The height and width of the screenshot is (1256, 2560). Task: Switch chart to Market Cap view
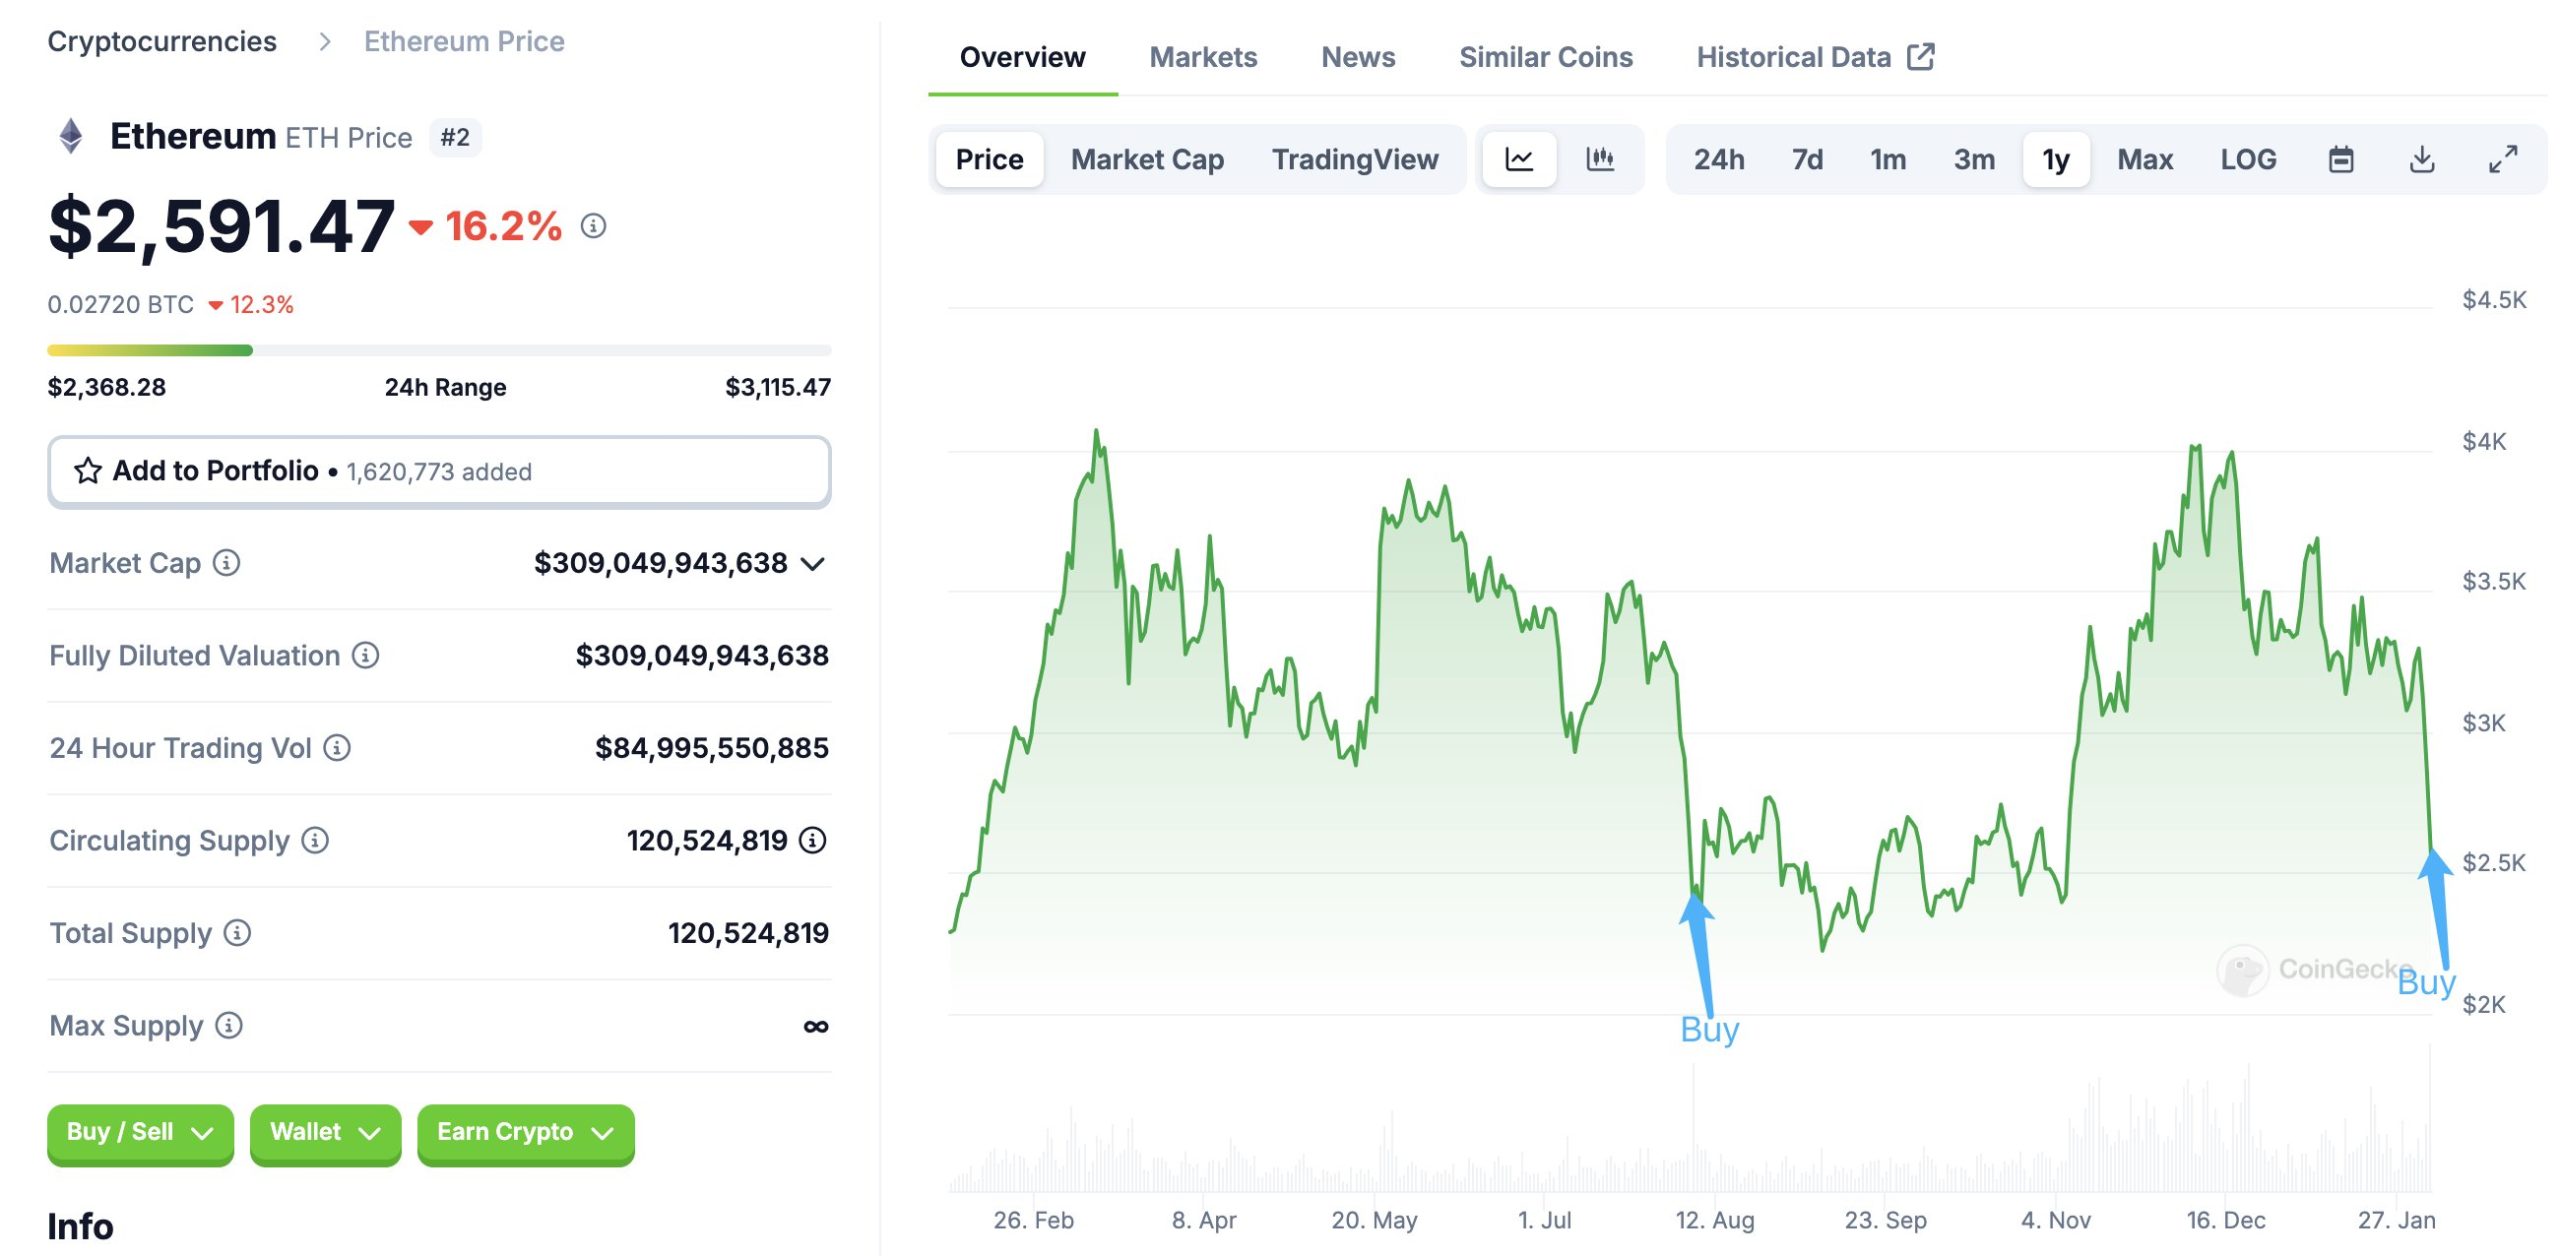tap(1146, 159)
